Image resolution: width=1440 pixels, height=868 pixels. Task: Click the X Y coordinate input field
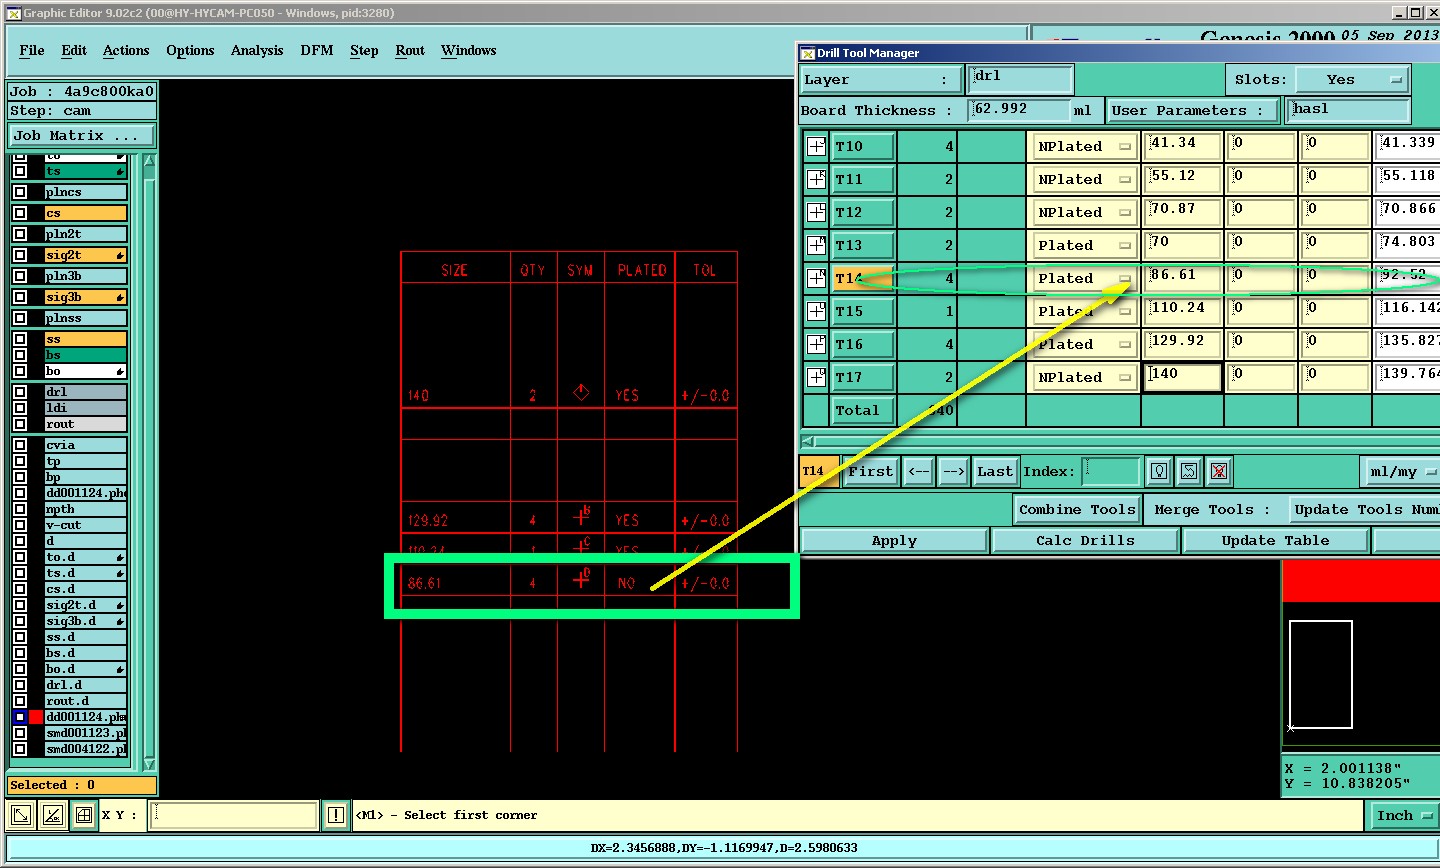click(234, 815)
